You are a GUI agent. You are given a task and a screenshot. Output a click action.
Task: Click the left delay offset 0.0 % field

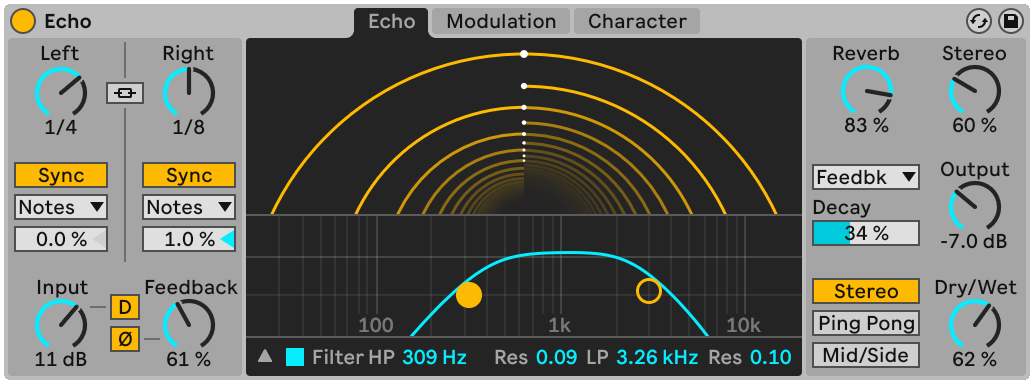tap(61, 240)
